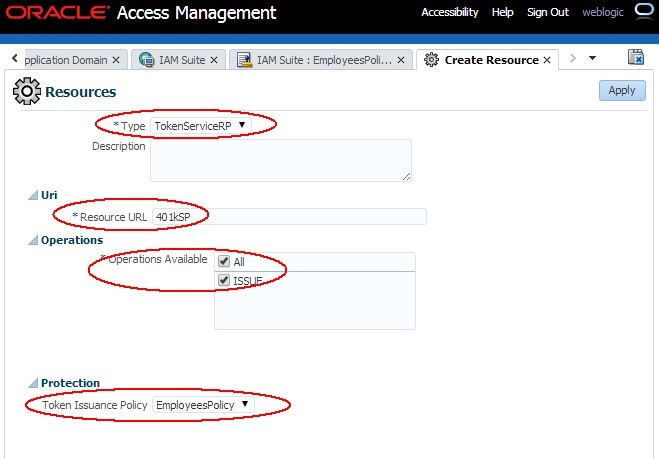The height and width of the screenshot is (459, 659).
Task: Click the Resource URL input field
Action: point(289,217)
